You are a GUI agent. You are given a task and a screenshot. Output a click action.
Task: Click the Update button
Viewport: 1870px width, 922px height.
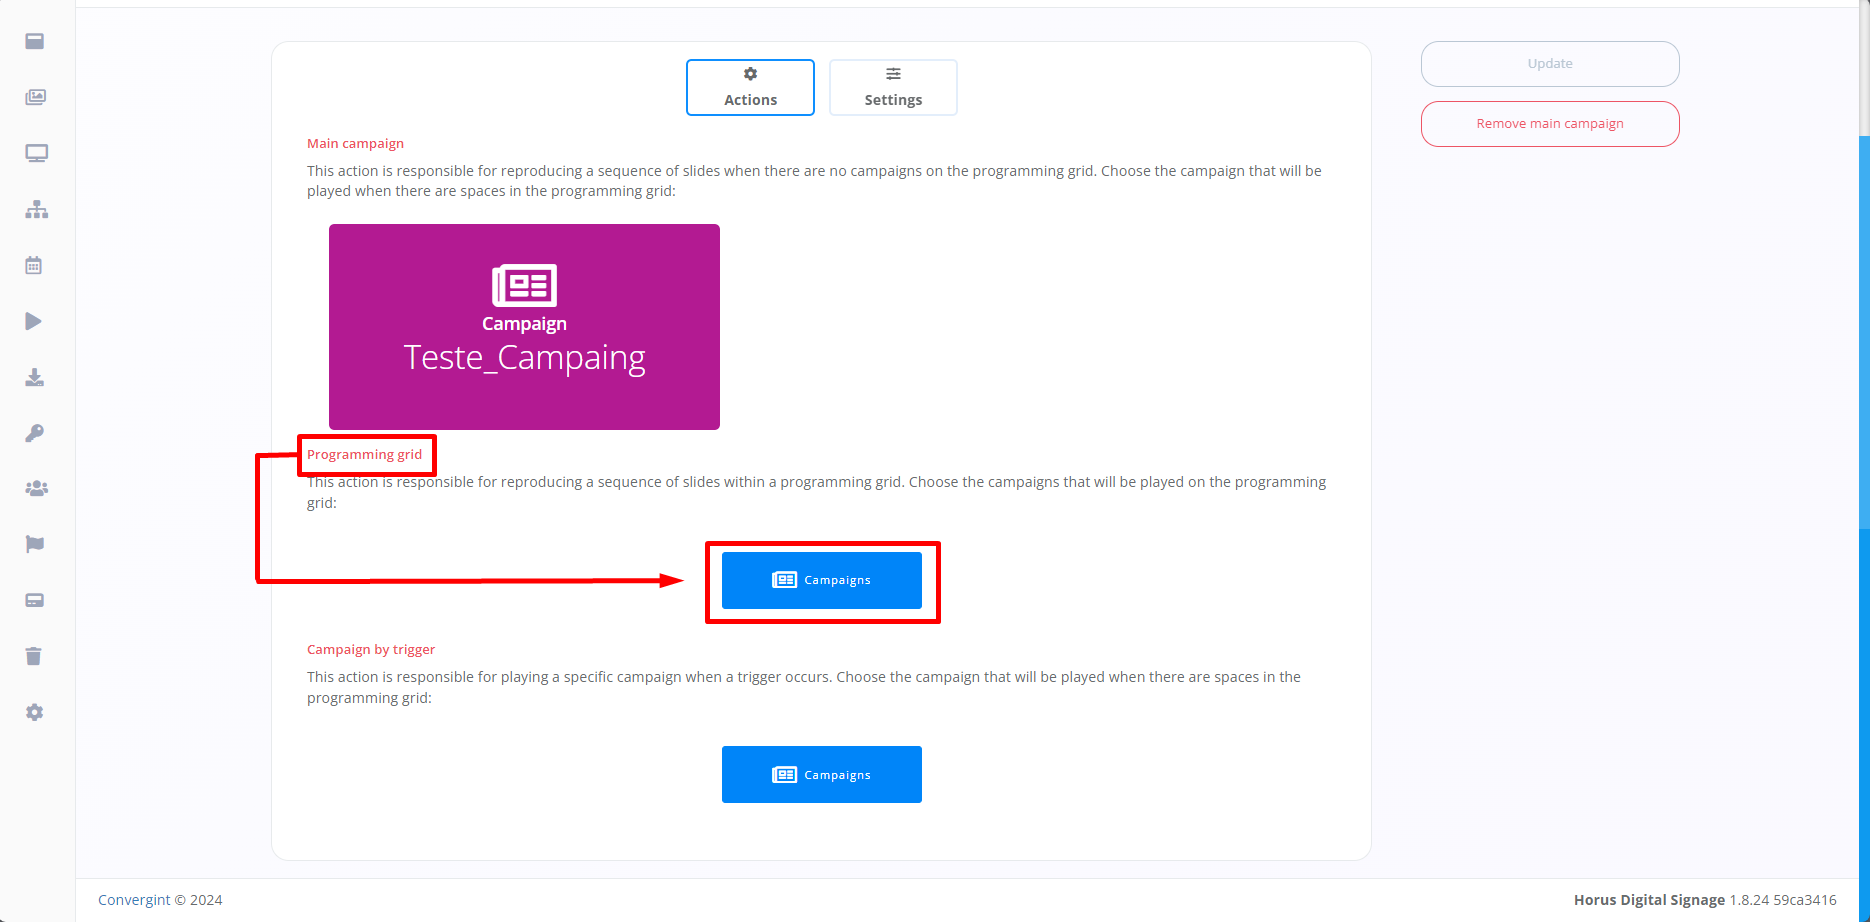point(1550,64)
